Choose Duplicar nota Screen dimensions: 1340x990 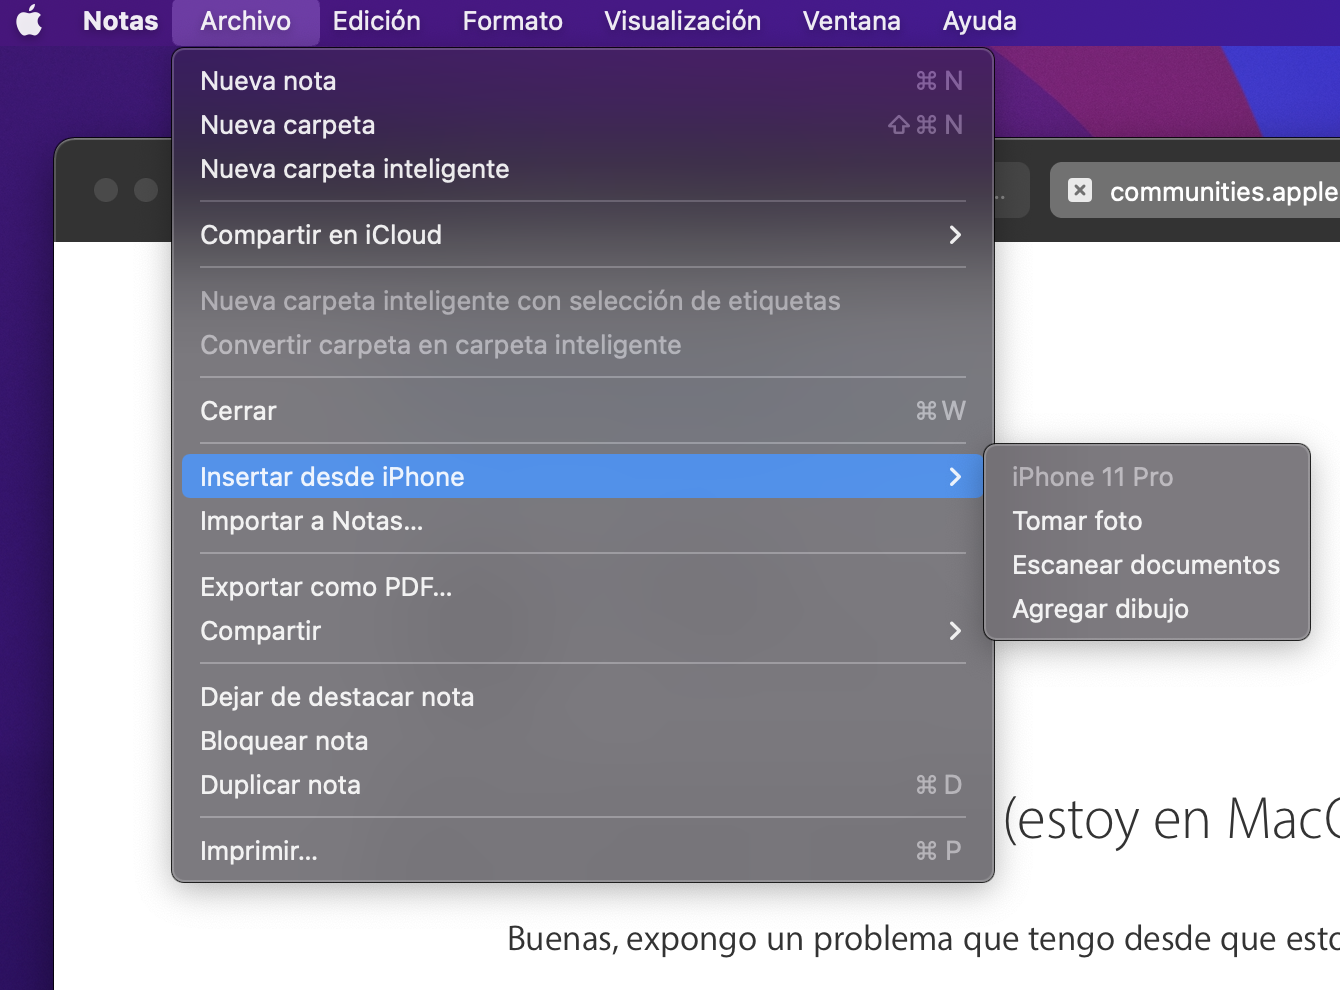click(280, 785)
